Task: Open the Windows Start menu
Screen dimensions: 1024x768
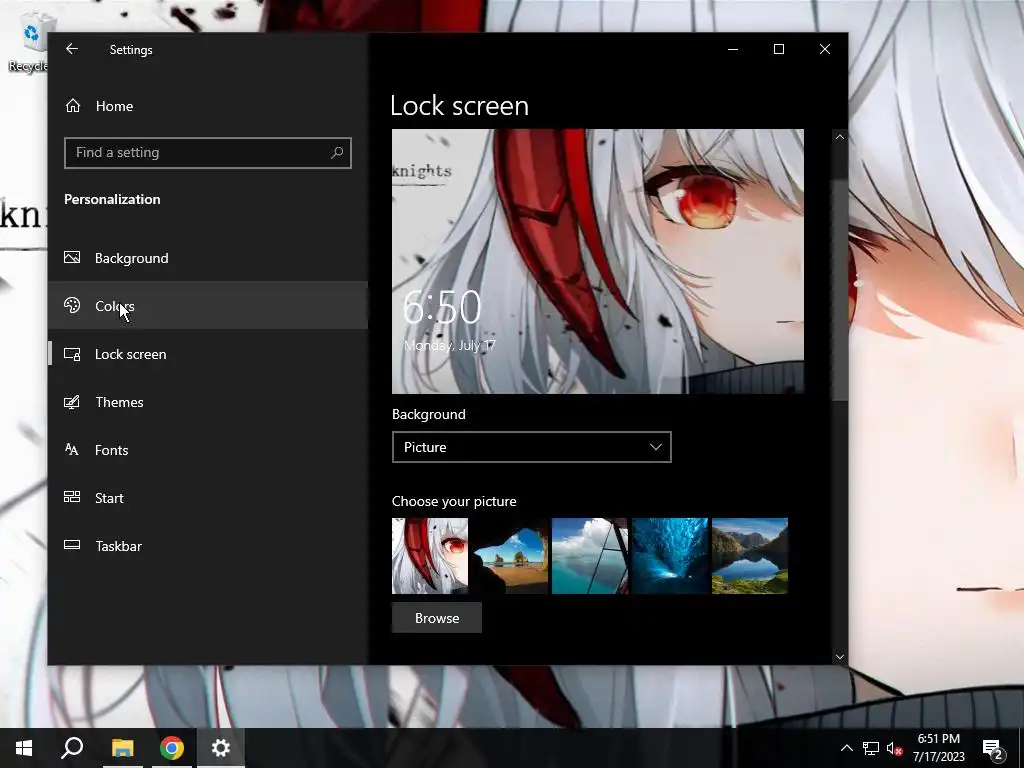Action: [24, 748]
